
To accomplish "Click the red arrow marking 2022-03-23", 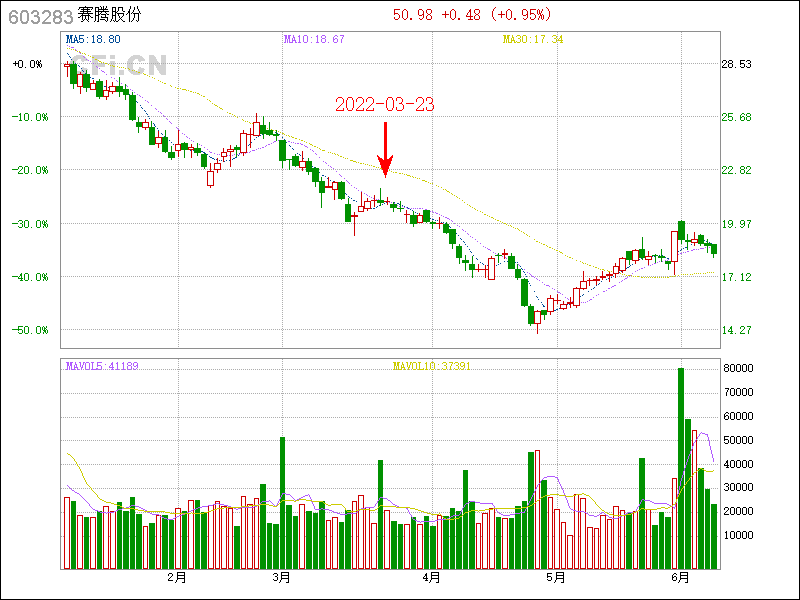I will 385,150.
